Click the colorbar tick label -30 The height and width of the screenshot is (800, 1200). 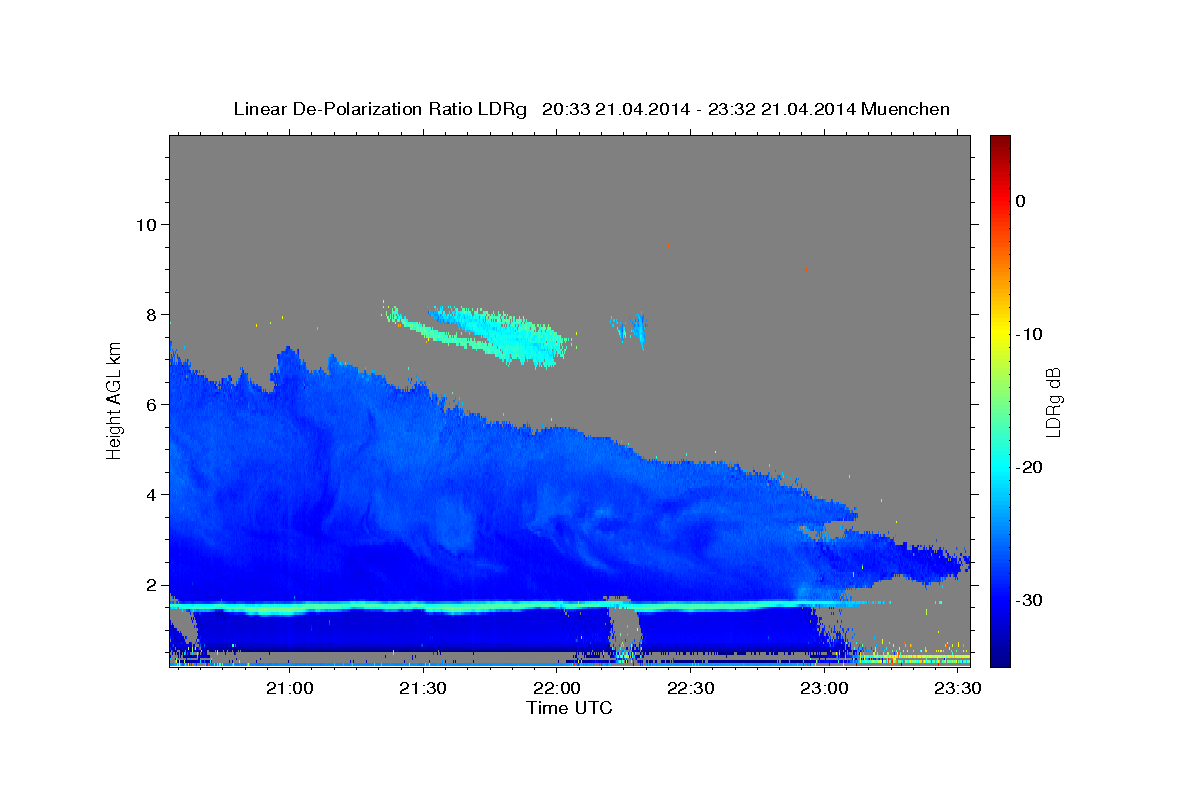1029,600
